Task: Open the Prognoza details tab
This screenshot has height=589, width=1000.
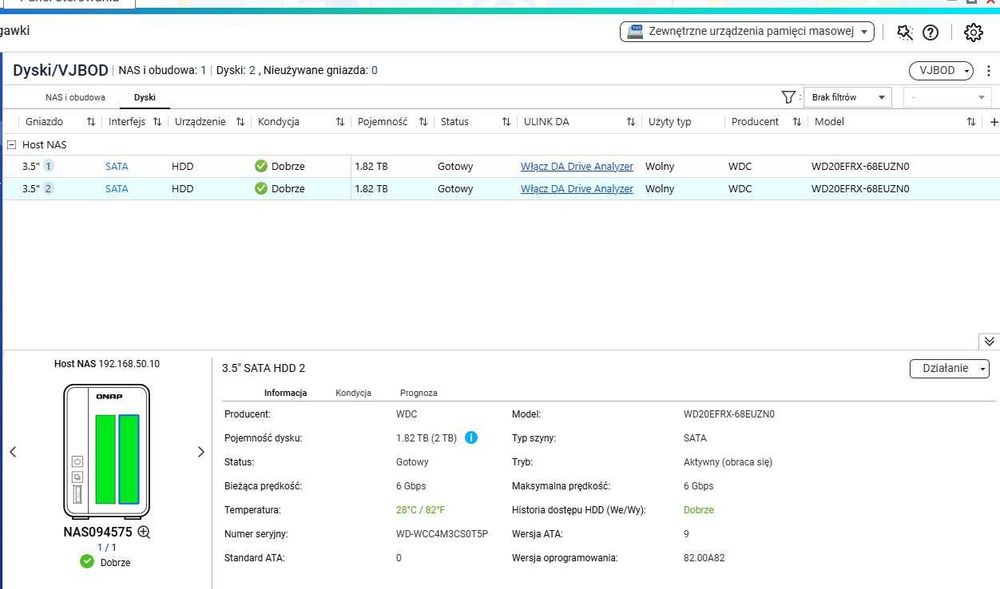Action: point(418,393)
